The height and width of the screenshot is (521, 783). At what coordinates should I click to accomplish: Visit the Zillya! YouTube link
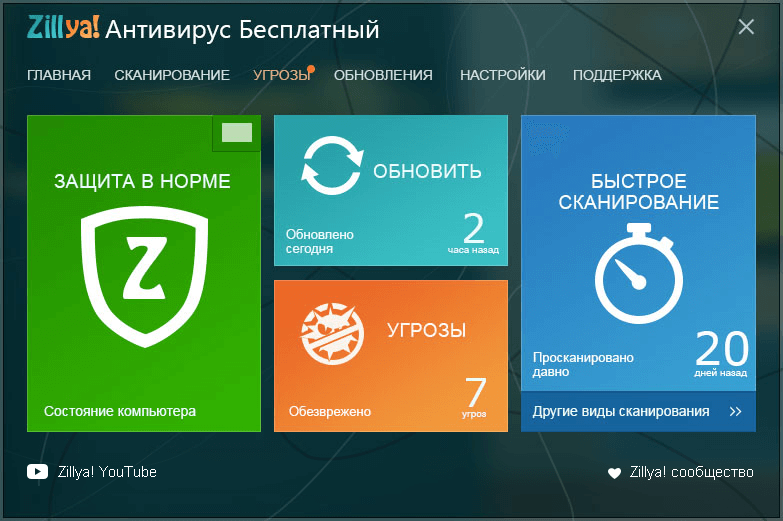pos(107,472)
